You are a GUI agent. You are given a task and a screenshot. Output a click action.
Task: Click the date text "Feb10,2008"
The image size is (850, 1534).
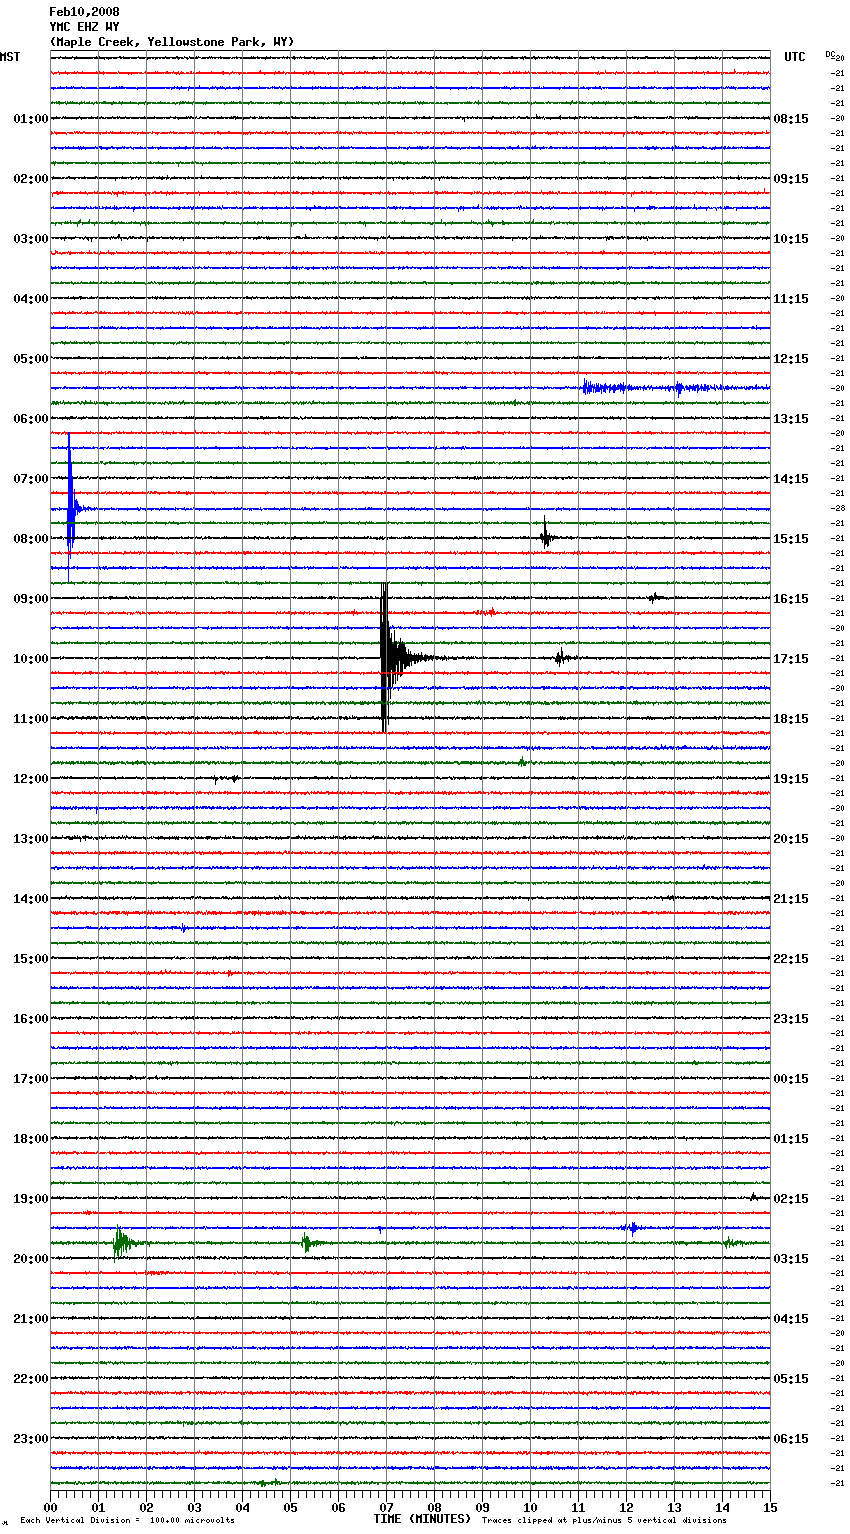pos(84,12)
